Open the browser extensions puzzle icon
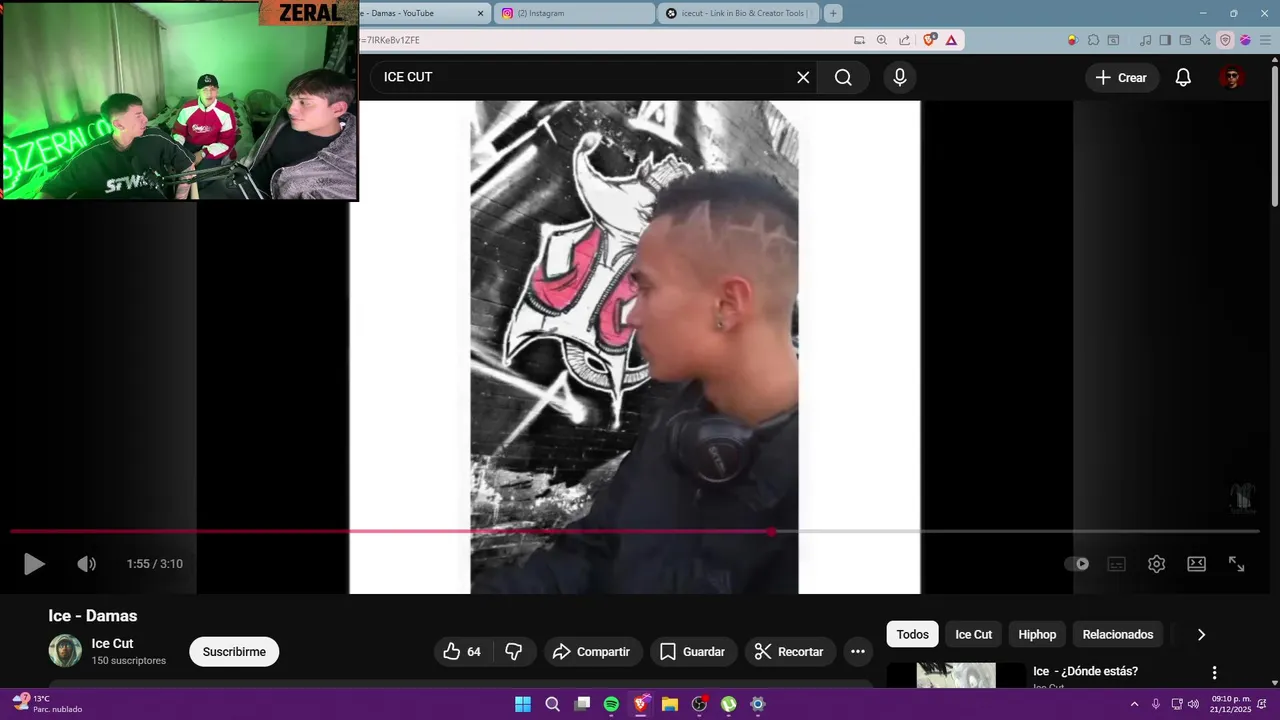 click(1093, 40)
